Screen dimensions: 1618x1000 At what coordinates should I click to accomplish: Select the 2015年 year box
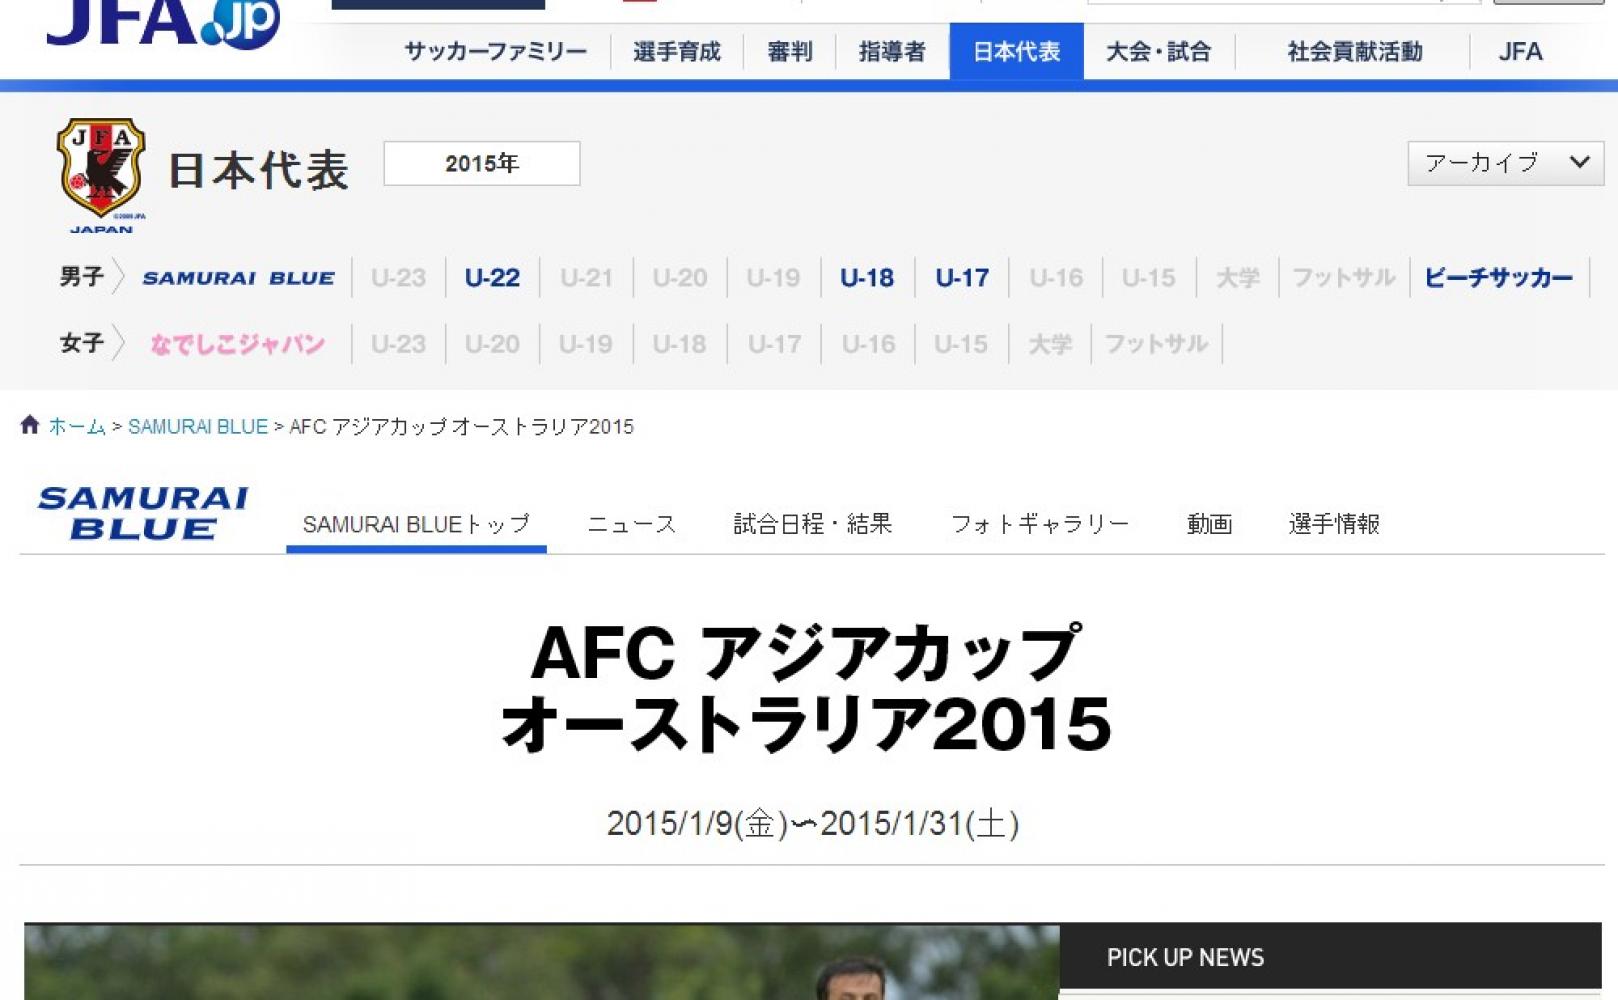click(481, 163)
